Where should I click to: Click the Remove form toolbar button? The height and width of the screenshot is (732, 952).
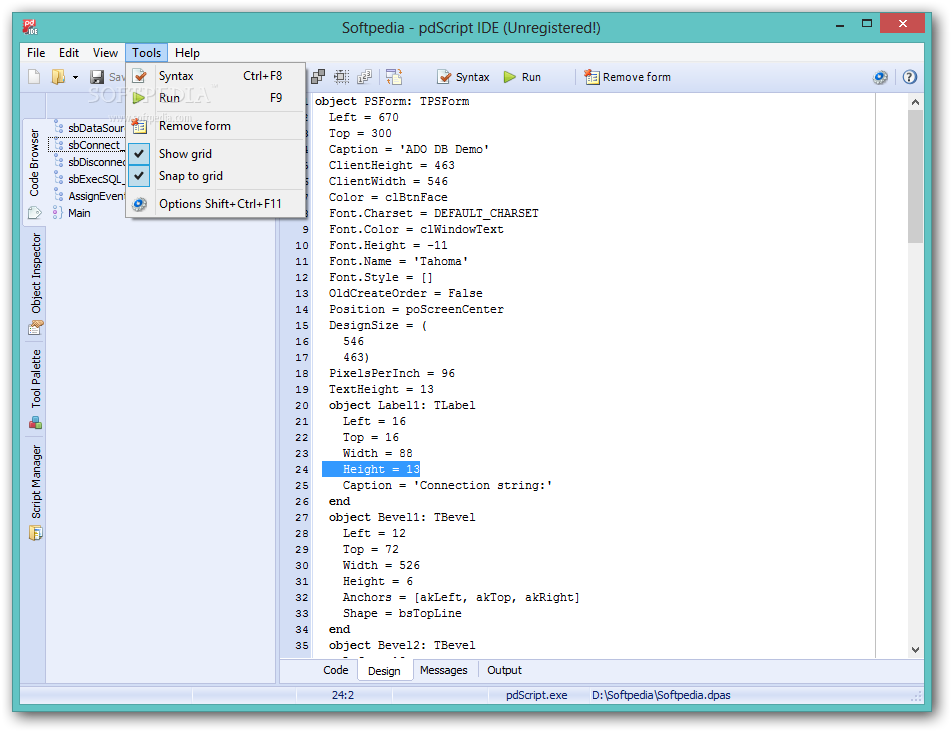[x=627, y=77]
